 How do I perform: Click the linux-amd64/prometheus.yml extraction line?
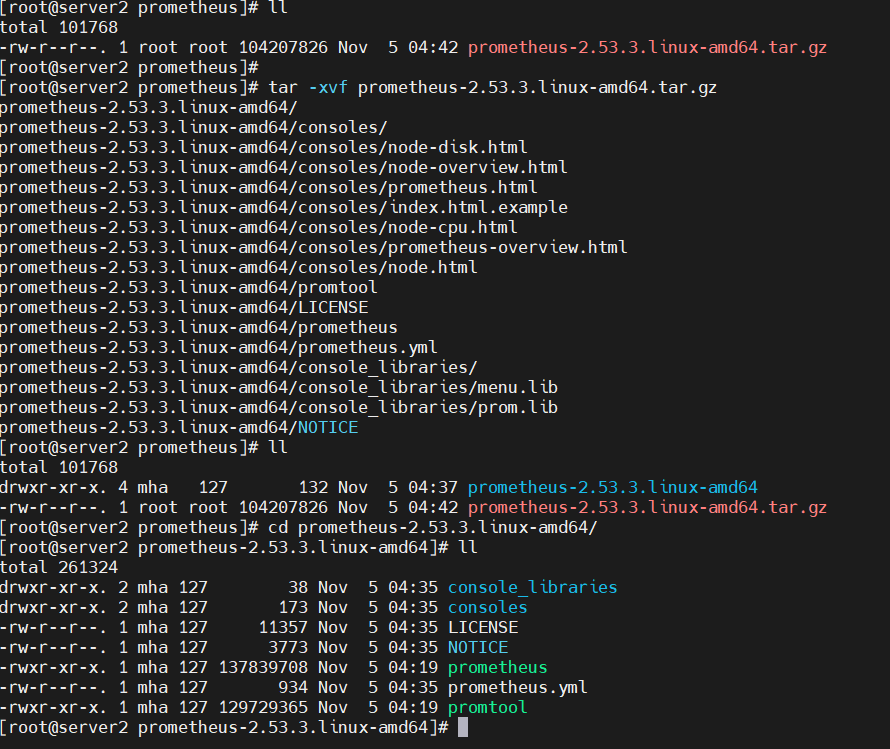pos(219,347)
